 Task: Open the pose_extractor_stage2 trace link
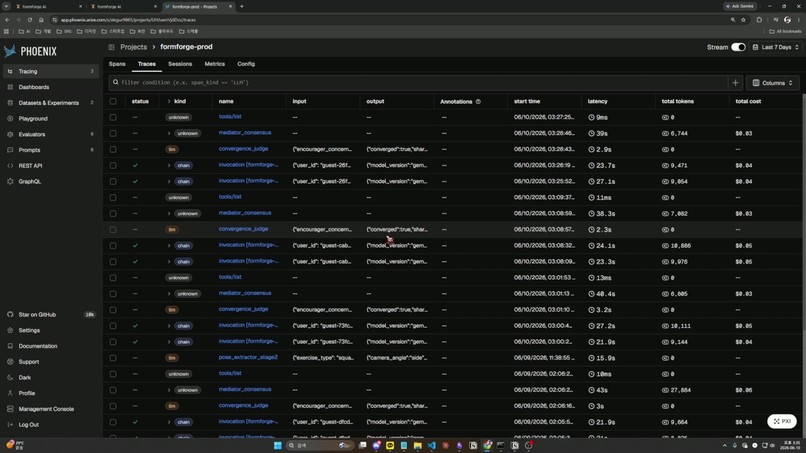tap(248, 357)
